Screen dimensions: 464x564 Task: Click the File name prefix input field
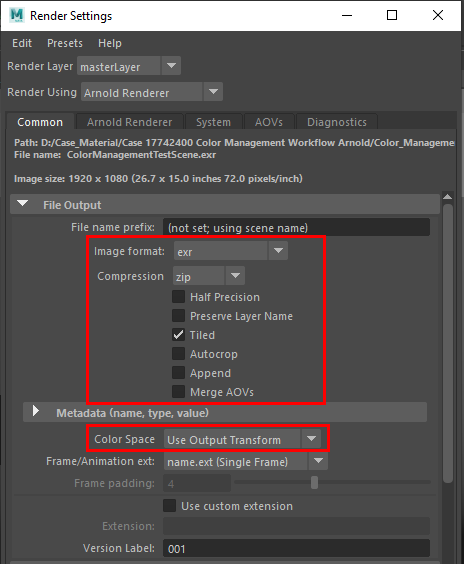coord(296,228)
